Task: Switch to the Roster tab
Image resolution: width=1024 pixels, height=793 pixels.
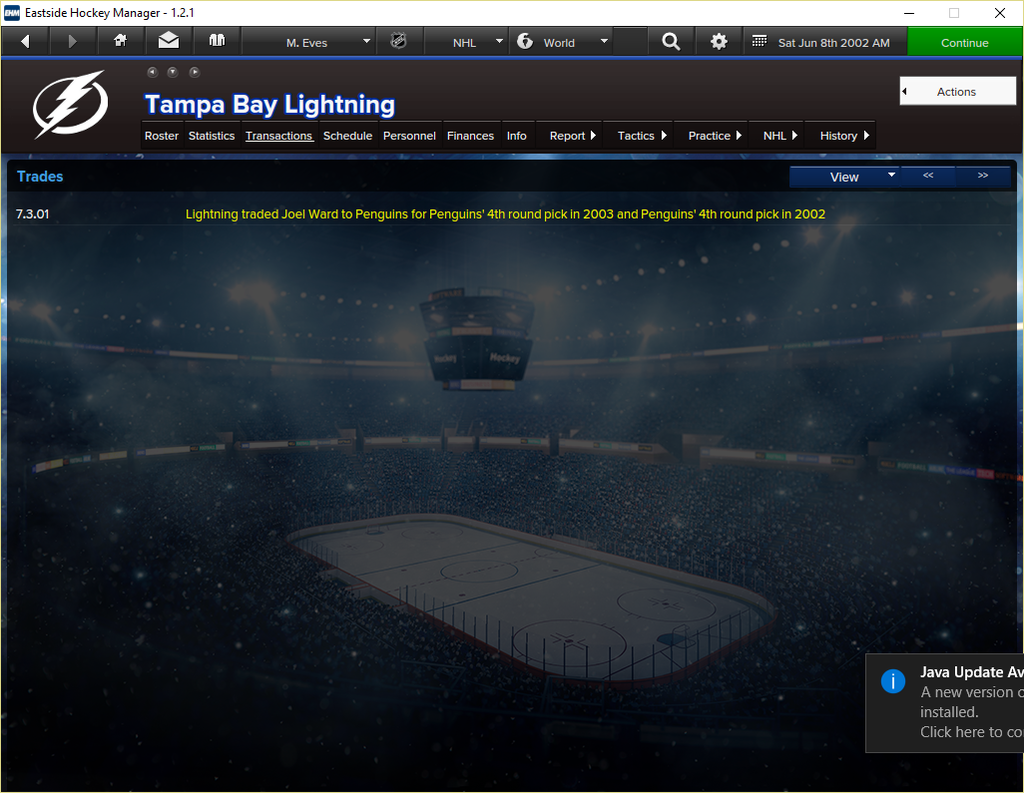Action: (x=161, y=136)
